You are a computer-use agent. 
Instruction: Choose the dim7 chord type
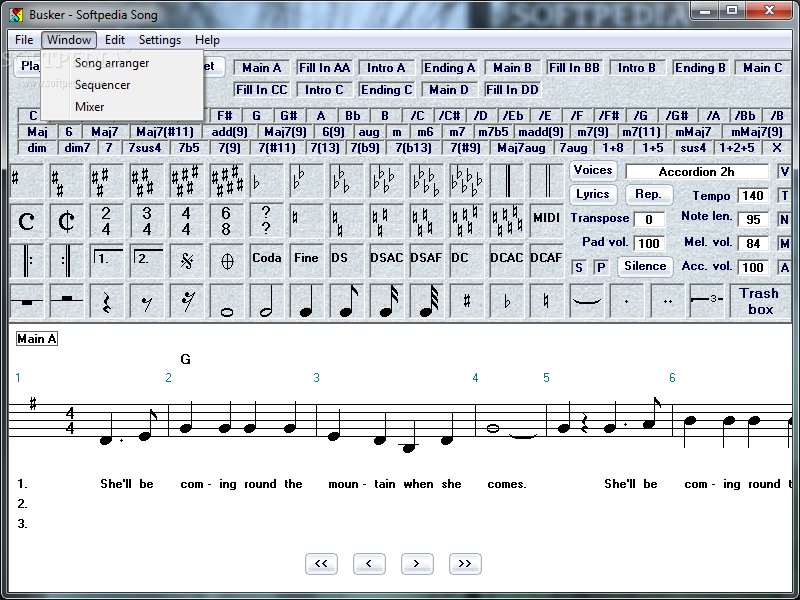[x=77, y=148]
